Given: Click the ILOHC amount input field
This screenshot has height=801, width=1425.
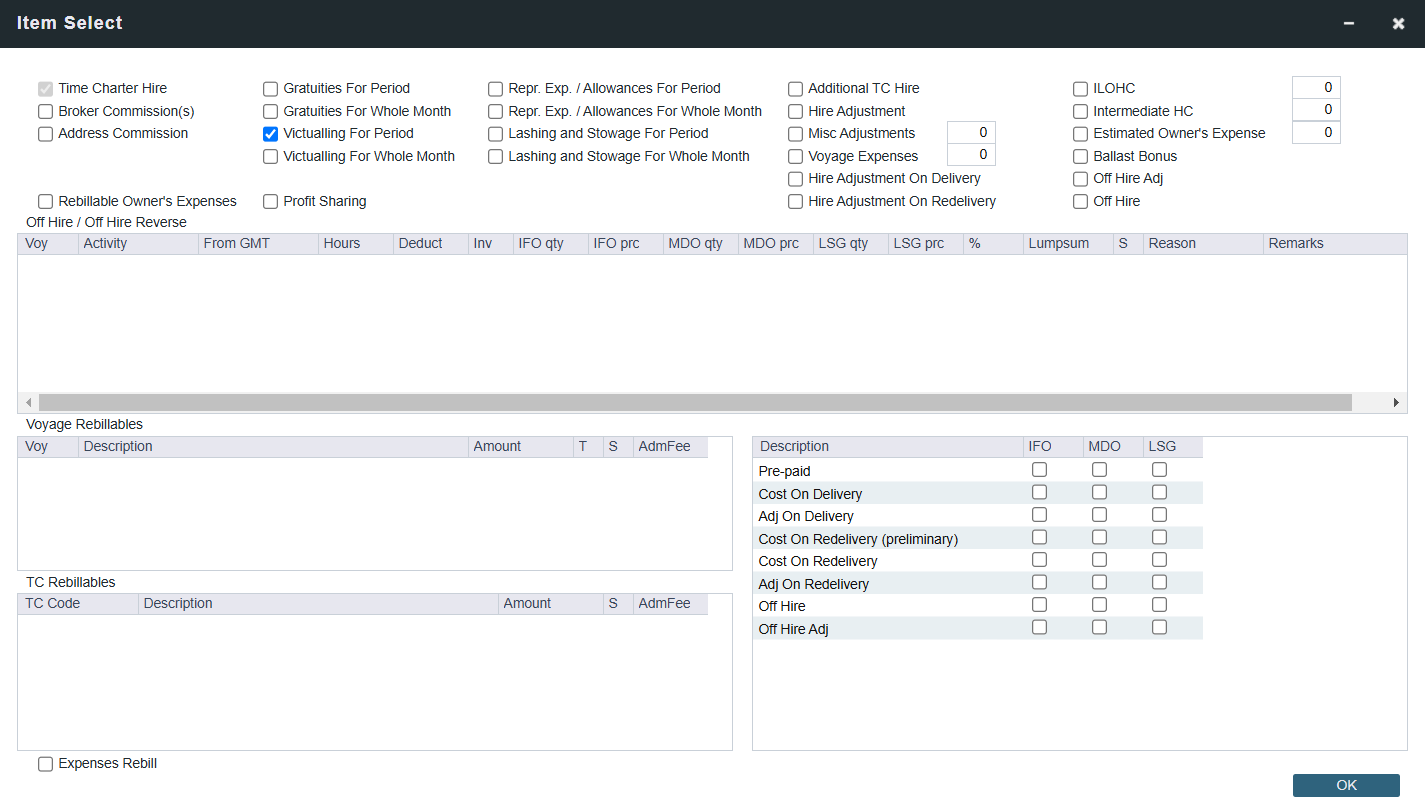Looking at the screenshot, I should (x=1316, y=88).
